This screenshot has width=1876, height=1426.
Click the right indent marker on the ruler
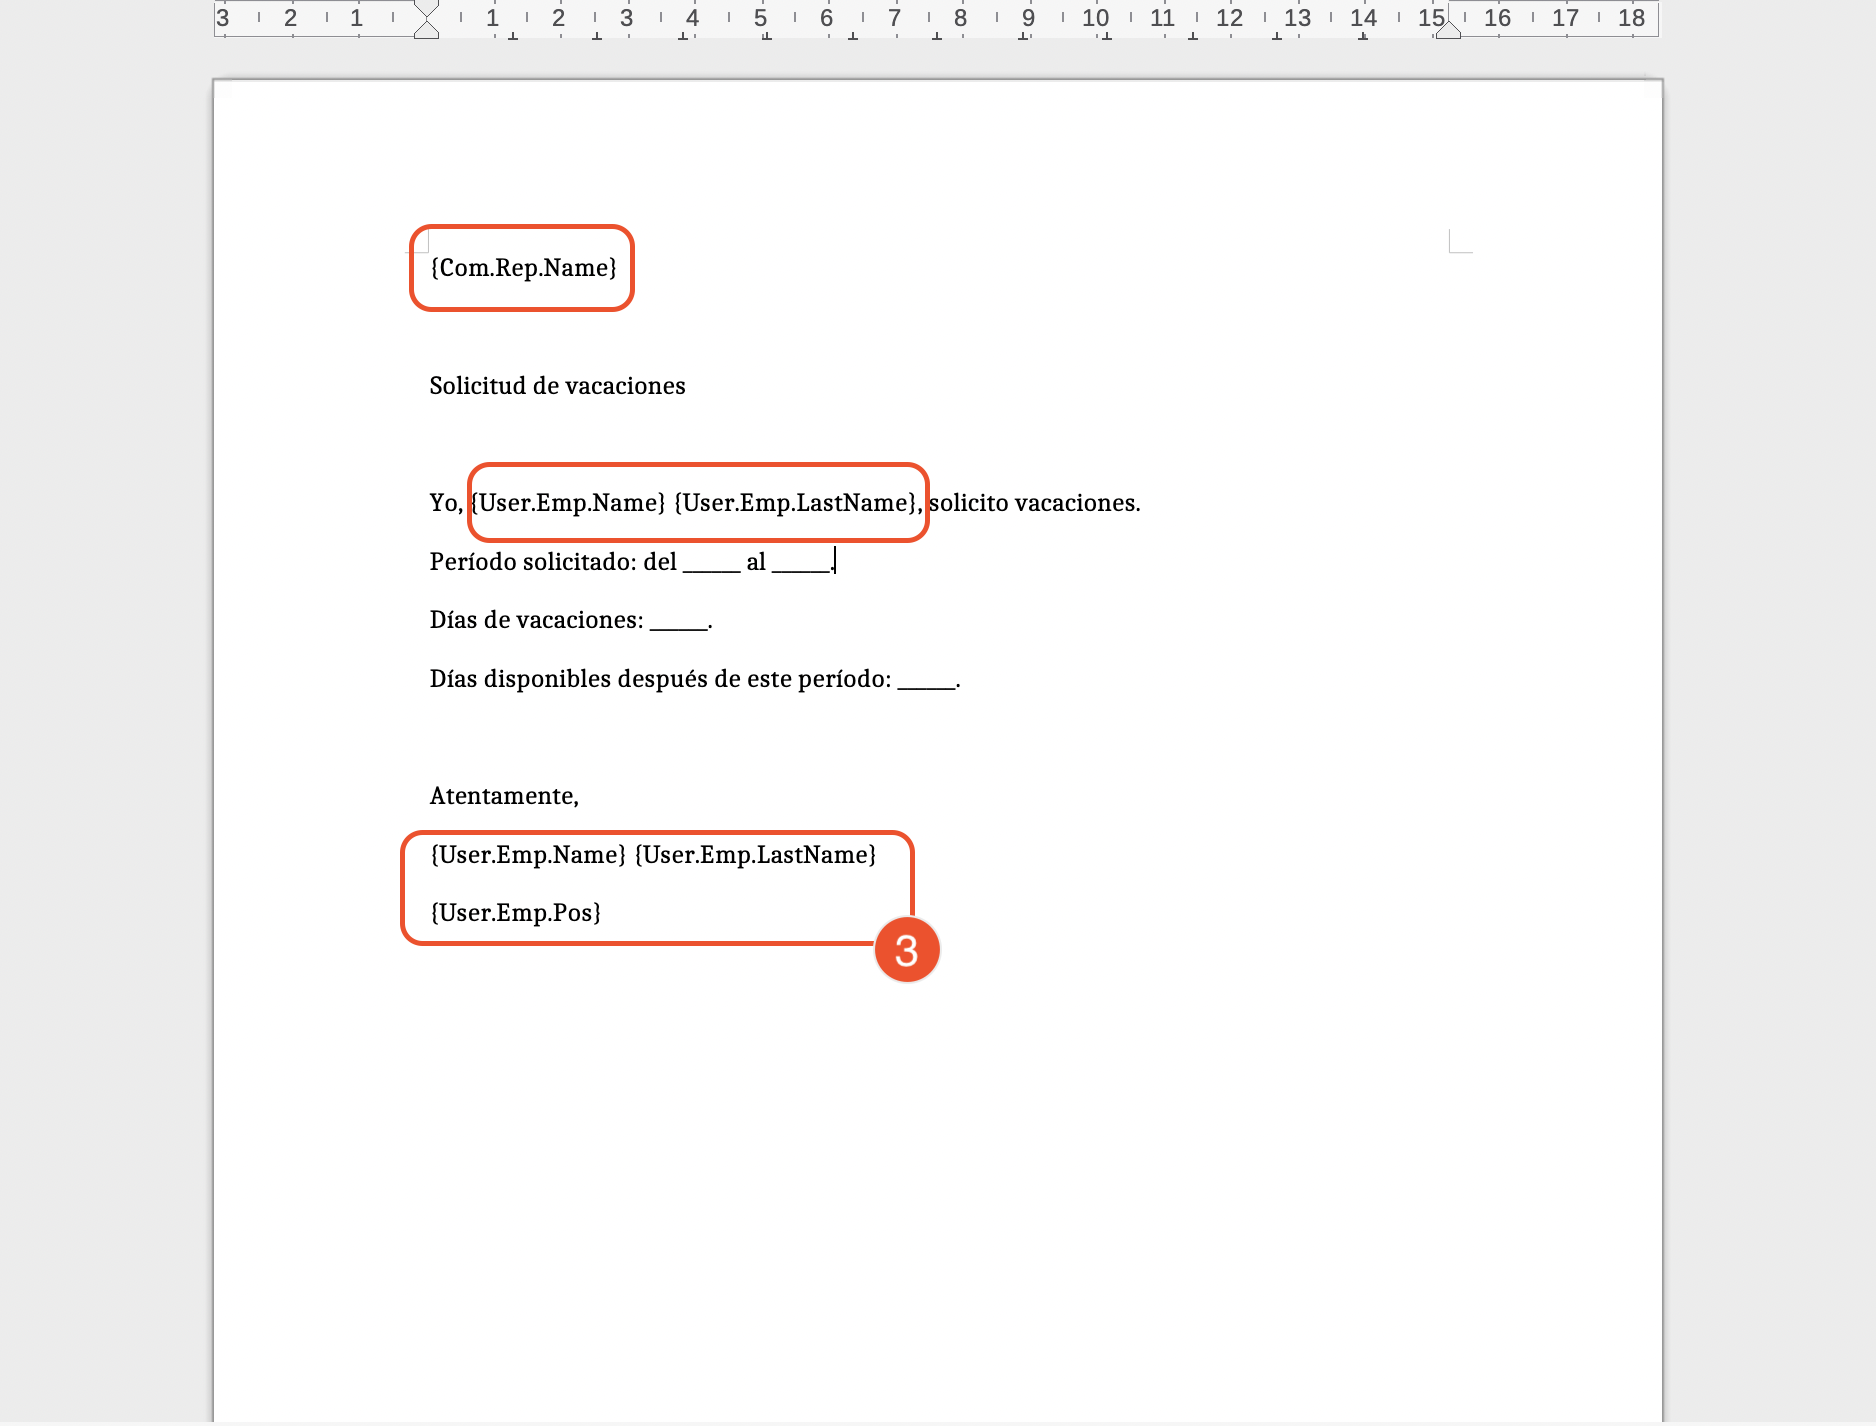point(1447,29)
